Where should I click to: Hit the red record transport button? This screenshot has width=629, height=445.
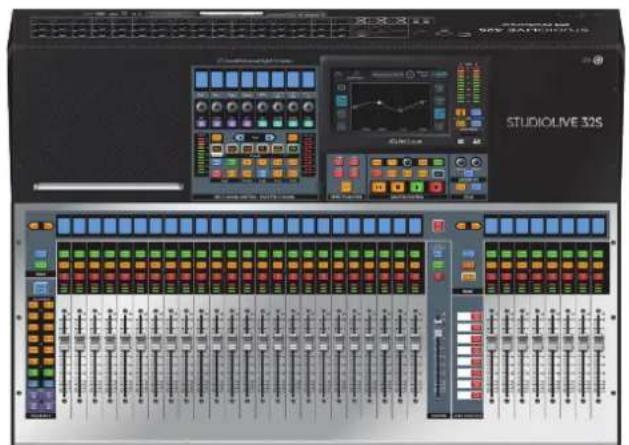pos(436,187)
